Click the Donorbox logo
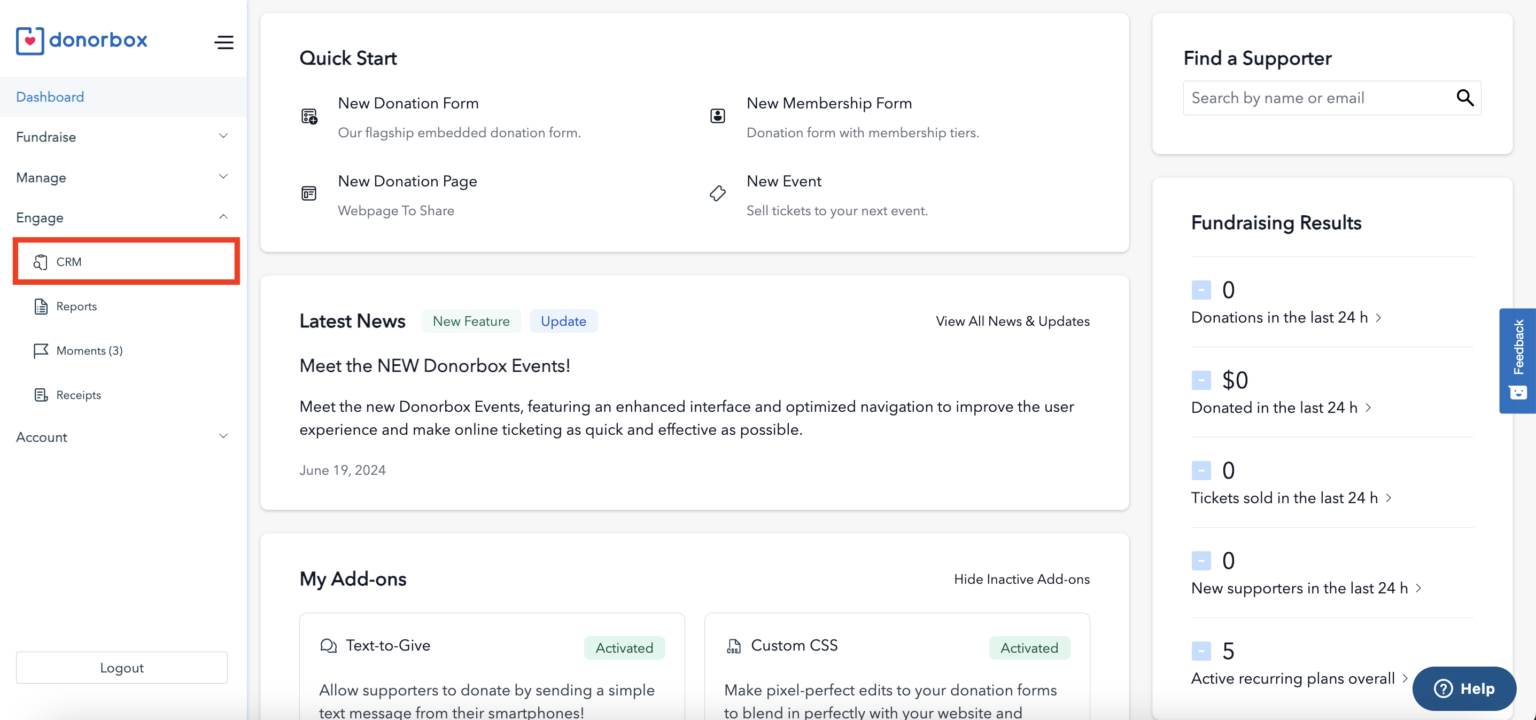The image size is (1536, 720). coord(82,40)
